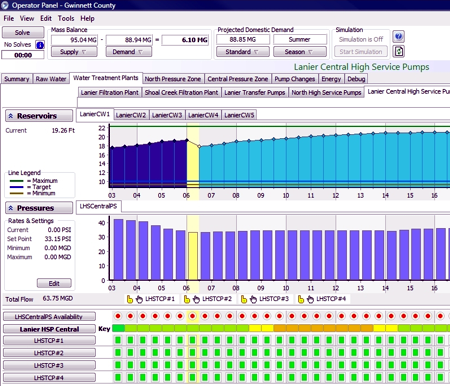This screenshot has width=450, height=386.
Task: Open the Tools menu
Action: coord(66,19)
